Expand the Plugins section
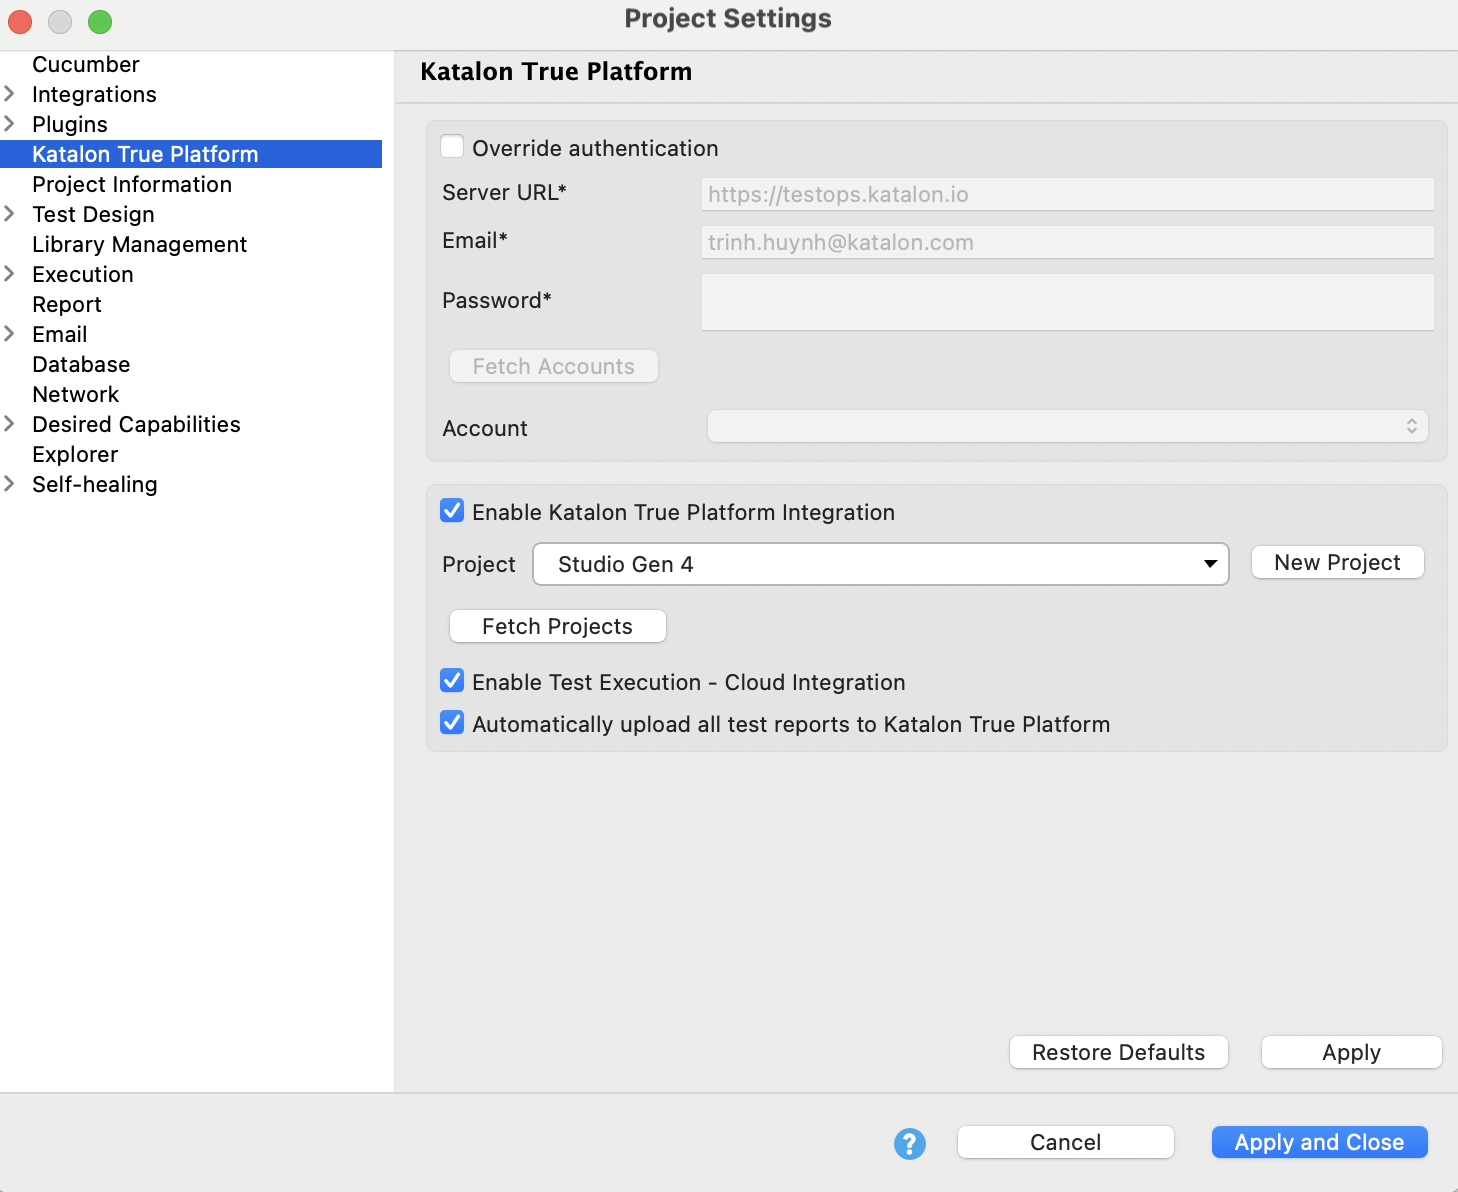Image resolution: width=1458 pixels, height=1192 pixels. pos(10,124)
